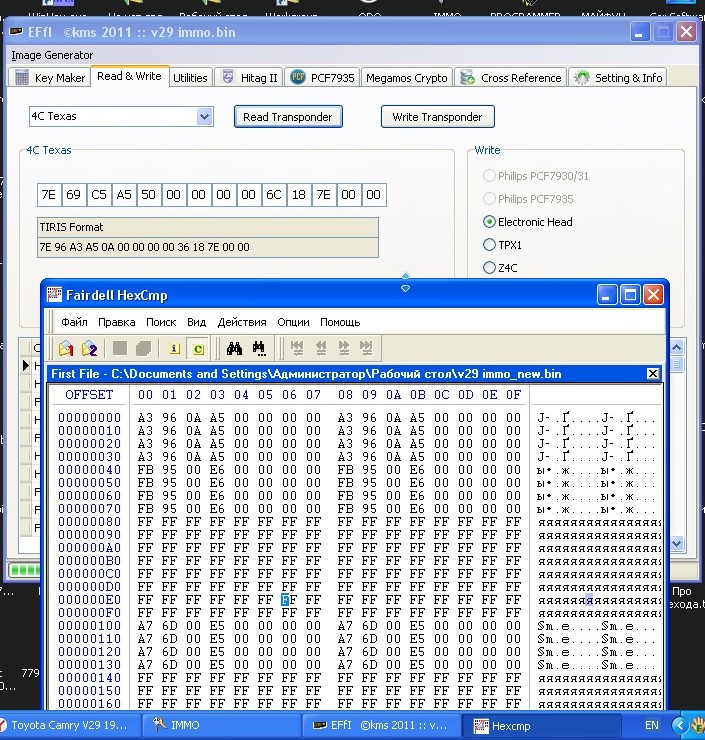Image resolution: width=705 pixels, height=740 pixels.
Task: Switch to the Megamos Crypto tab
Action: click(406, 78)
